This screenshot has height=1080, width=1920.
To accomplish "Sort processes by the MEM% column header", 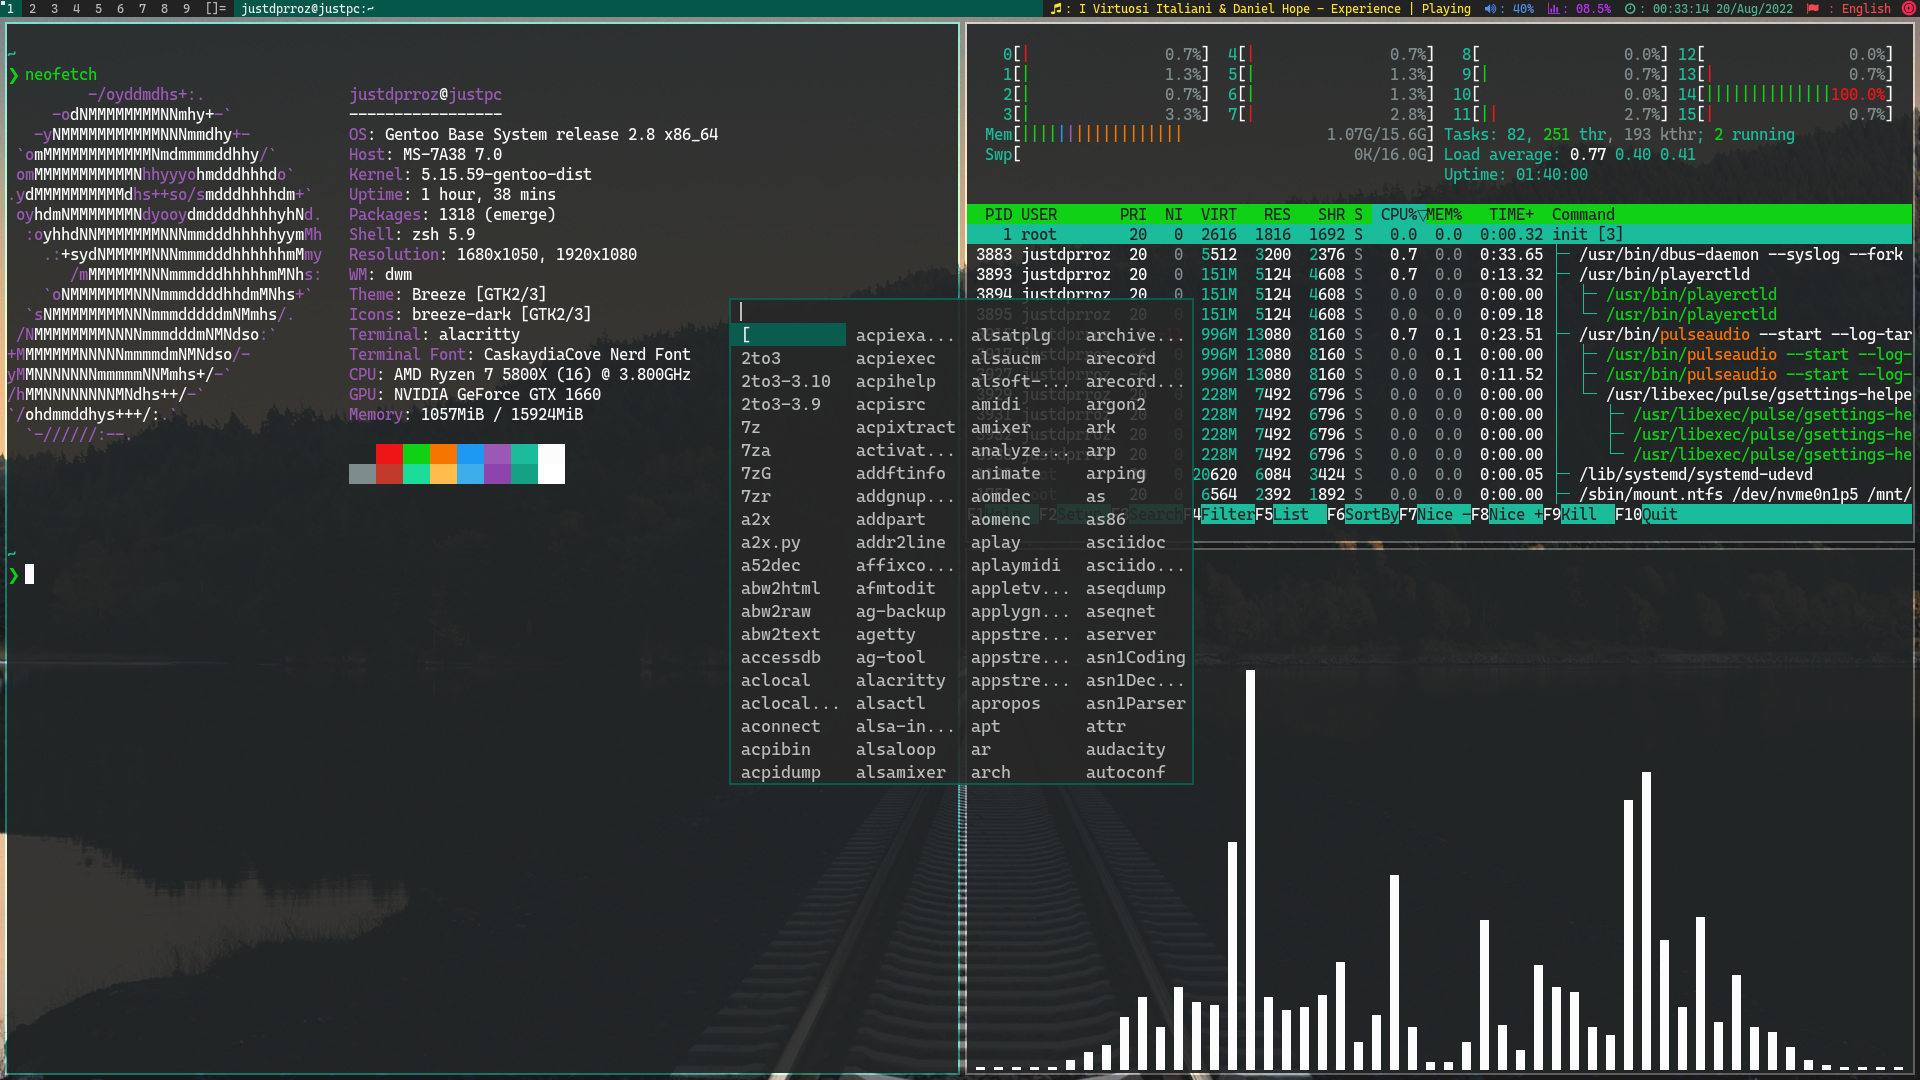I will point(1444,215).
